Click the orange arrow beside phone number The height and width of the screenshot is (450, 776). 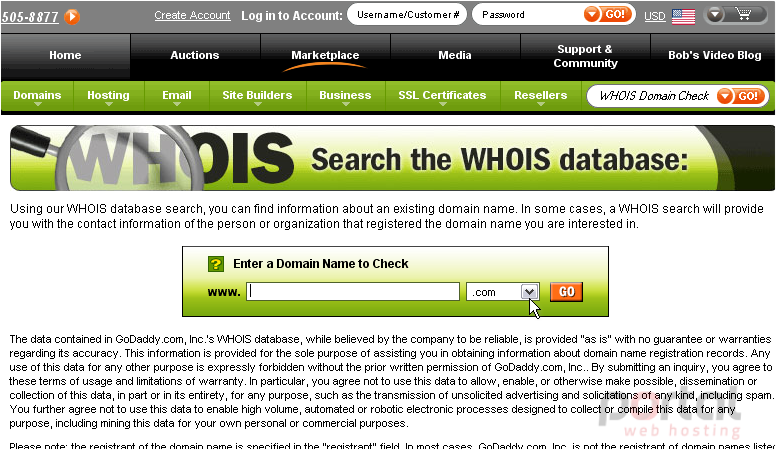[x=72, y=16]
